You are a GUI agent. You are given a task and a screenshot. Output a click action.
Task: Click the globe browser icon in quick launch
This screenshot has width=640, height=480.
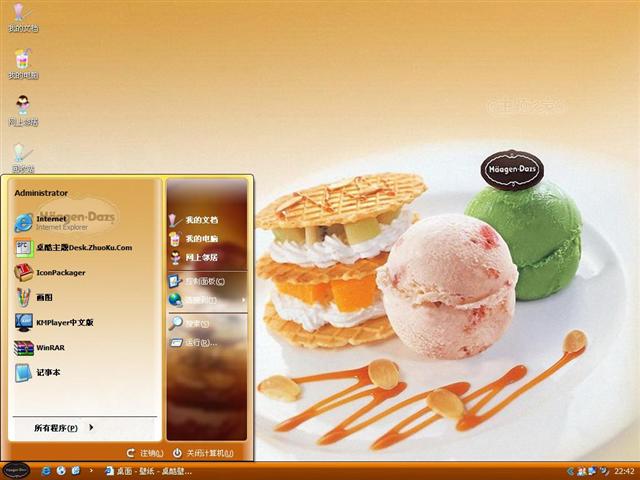tap(61, 471)
